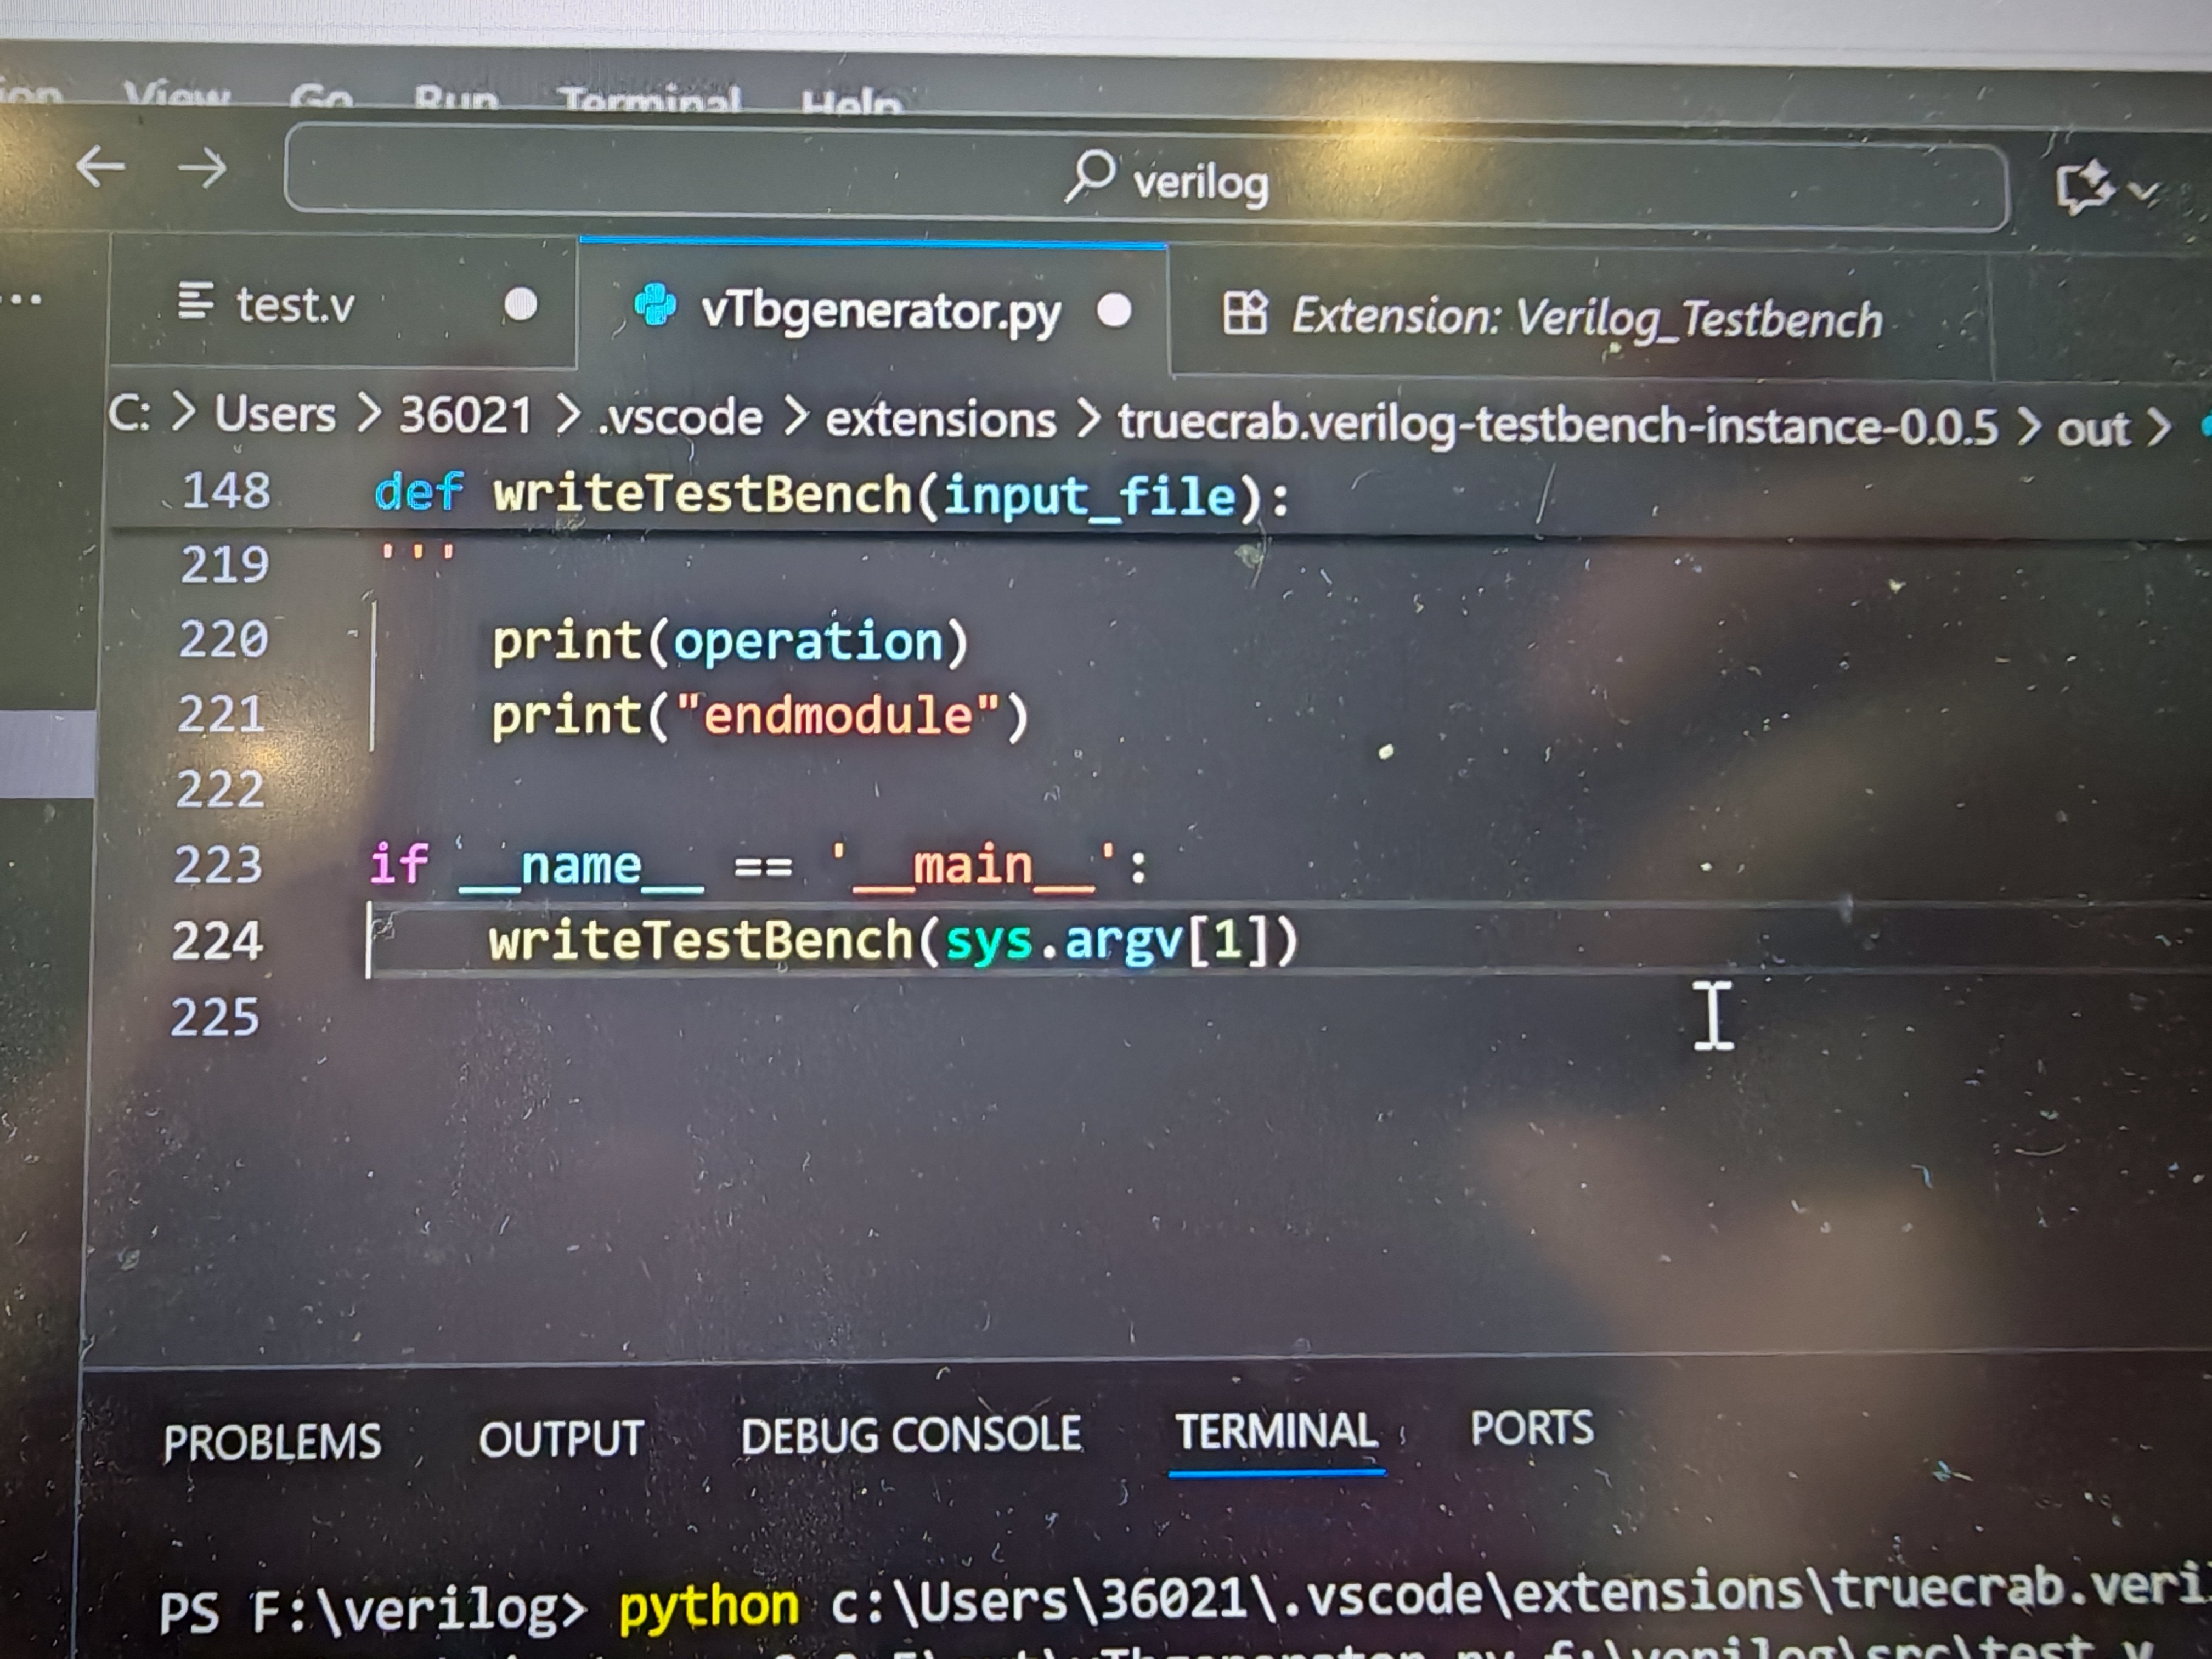Click unsaved dot on vTbgenerator.py tab
Screen dimensions: 2212x1659
click(x=1114, y=311)
